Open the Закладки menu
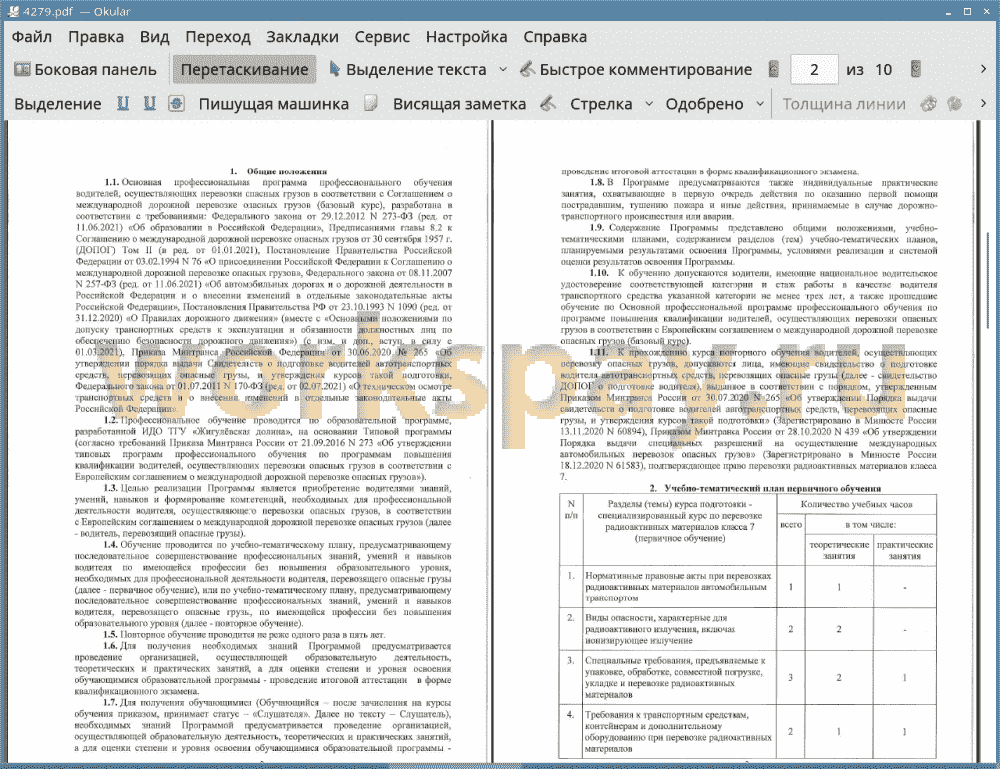1000x769 pixels. (302, 36)
